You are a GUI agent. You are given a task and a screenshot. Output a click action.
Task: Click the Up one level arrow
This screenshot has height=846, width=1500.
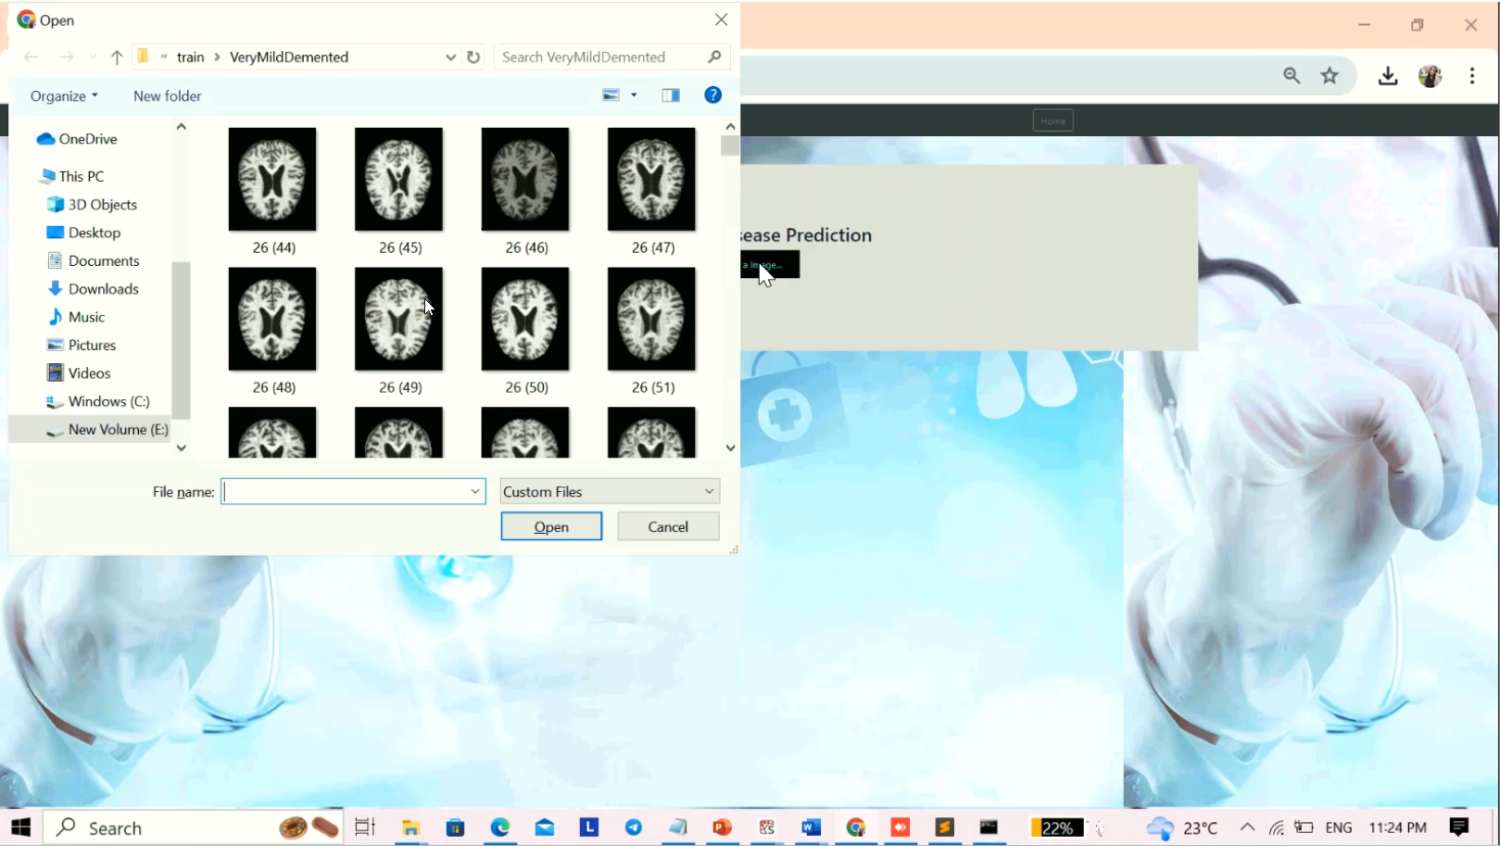117,57
